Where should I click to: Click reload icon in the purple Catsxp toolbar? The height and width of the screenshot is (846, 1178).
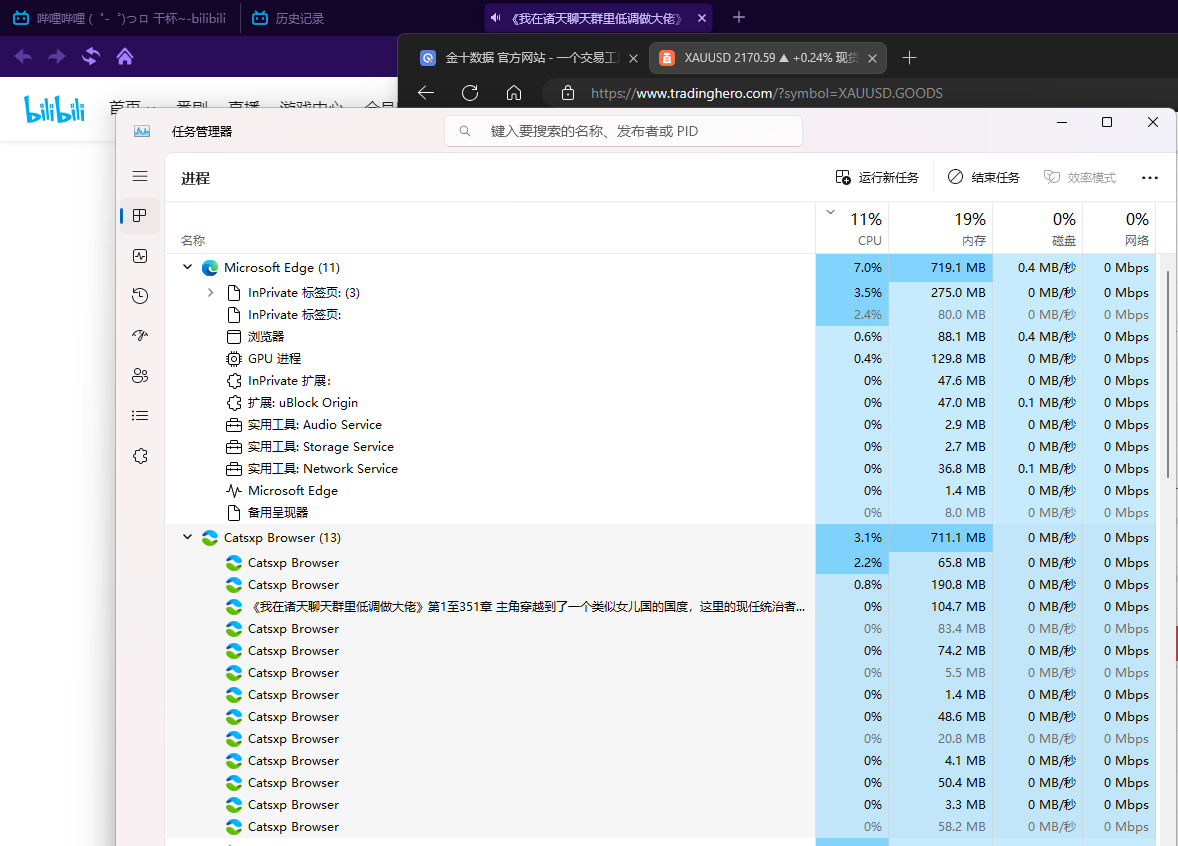click(x=91, y=56)
